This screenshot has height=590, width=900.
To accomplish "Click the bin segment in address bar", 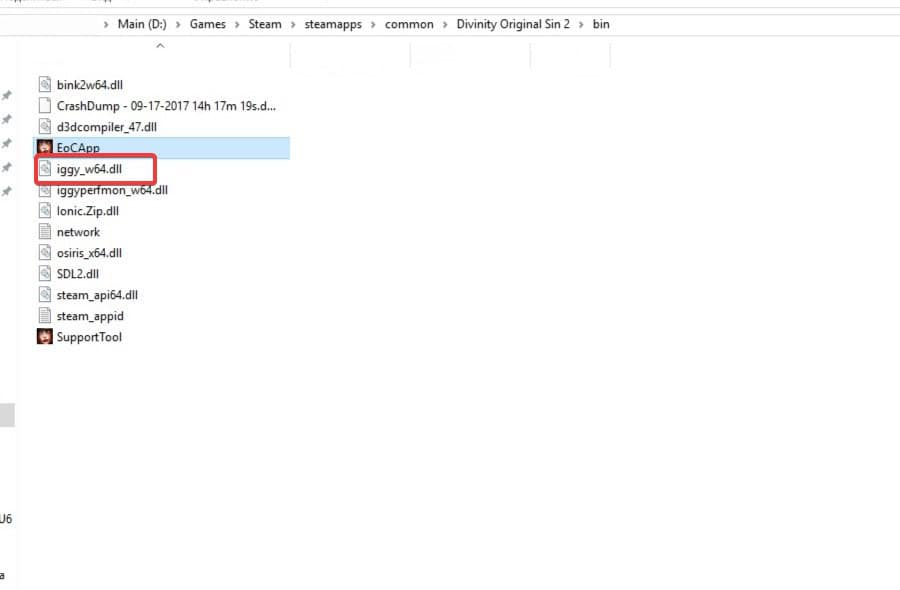I will pyautogui.click(x=601, y=24).
